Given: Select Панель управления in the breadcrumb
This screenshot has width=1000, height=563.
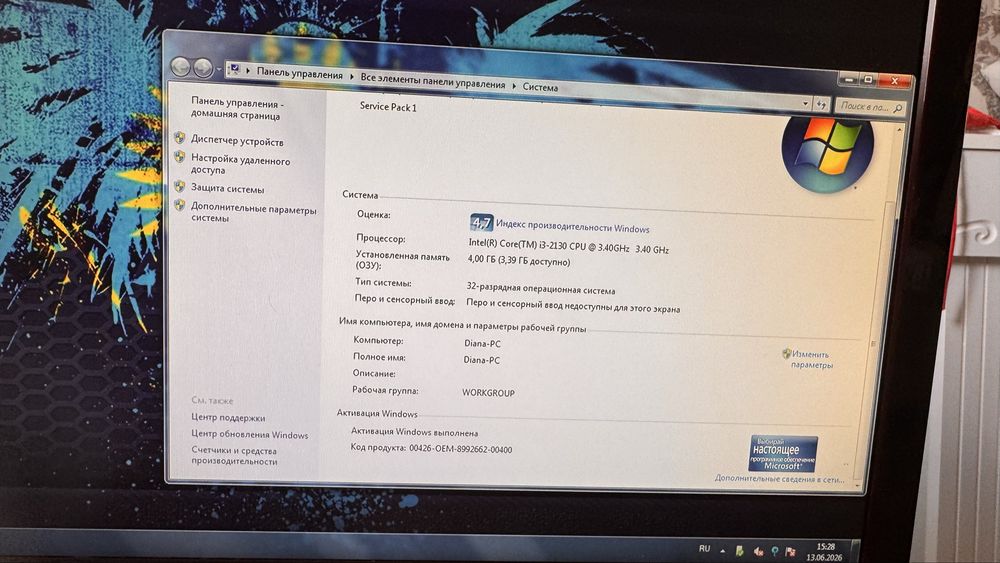Looking at the screenshot, I should tap(299, 73).
